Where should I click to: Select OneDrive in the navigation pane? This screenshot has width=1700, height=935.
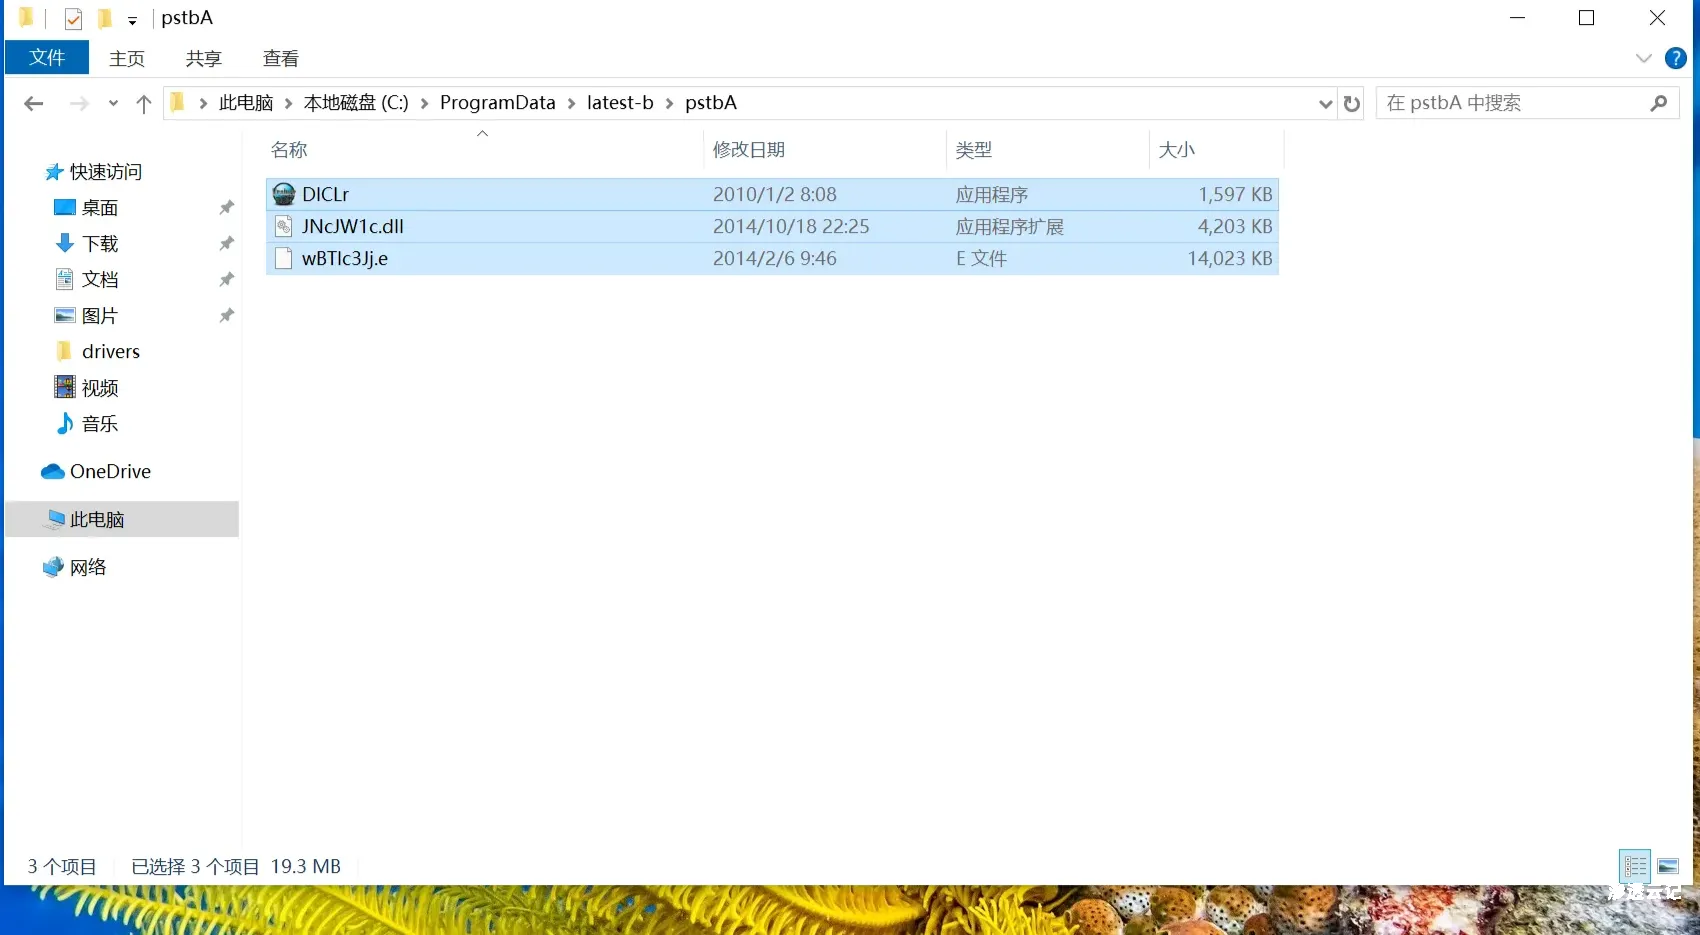(110, 471)
